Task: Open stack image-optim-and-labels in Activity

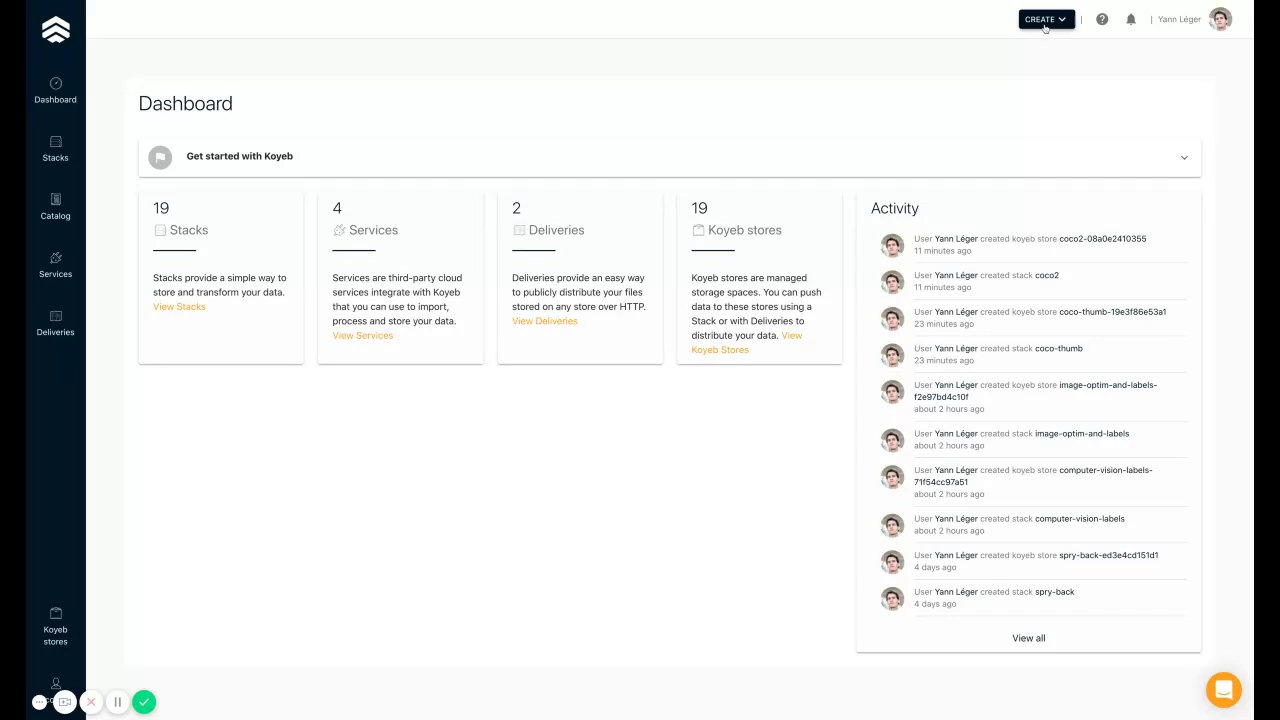Action: 1082,434
